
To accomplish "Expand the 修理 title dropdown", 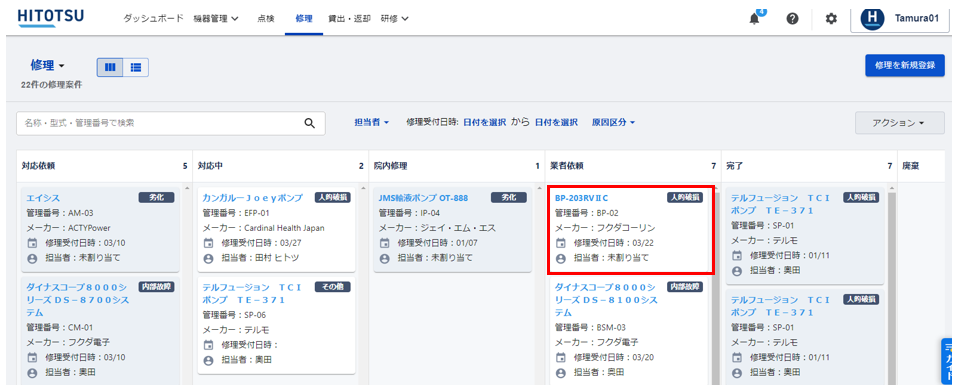I will 47,65.
